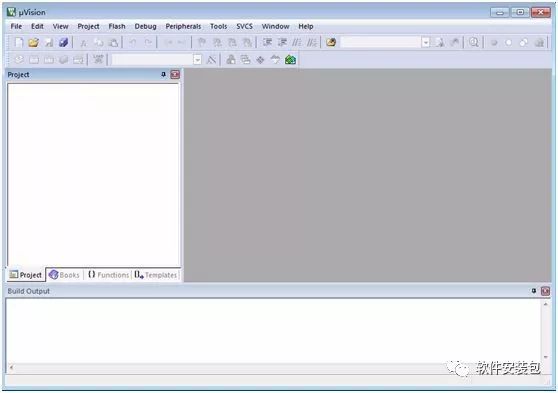This screenshot has height=393, width=558.
Task: Click the Download to flash icon
Action: click(x=98, y=59)
